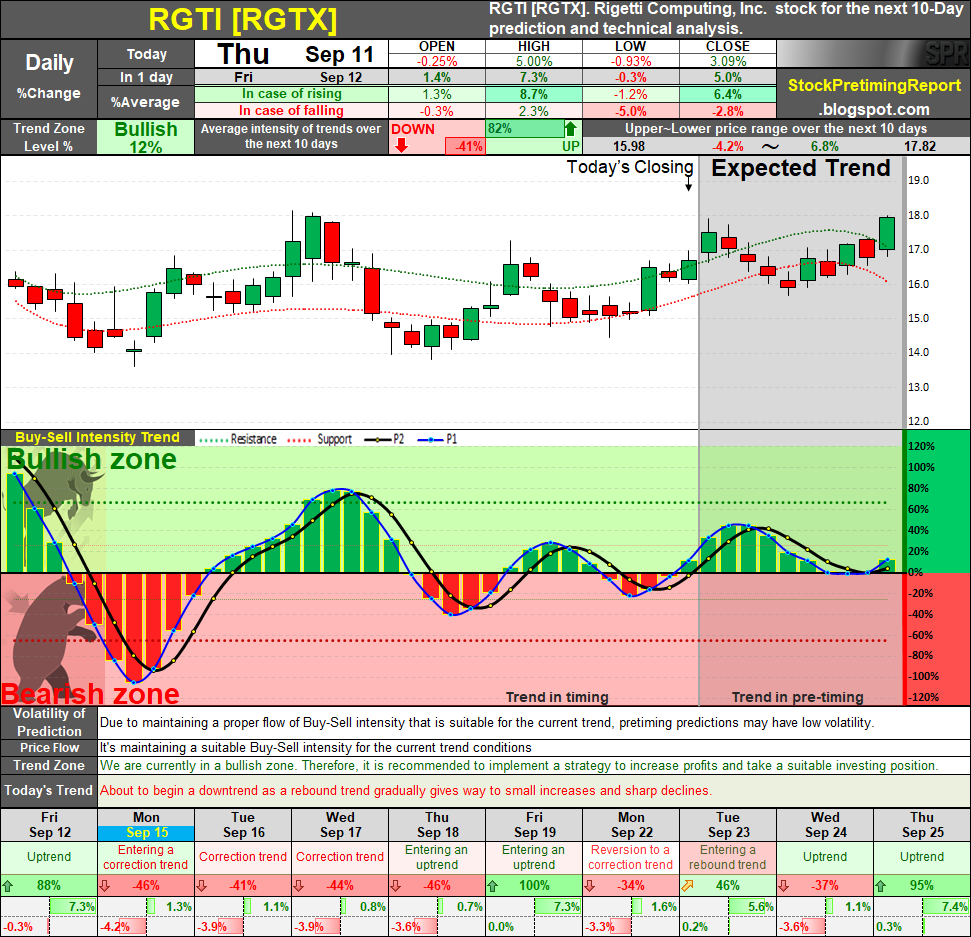The height and width of the screenshot is (937, 971).
Task: Click the red down arrow beside -41% Sep 16
Action: point(202,886)
